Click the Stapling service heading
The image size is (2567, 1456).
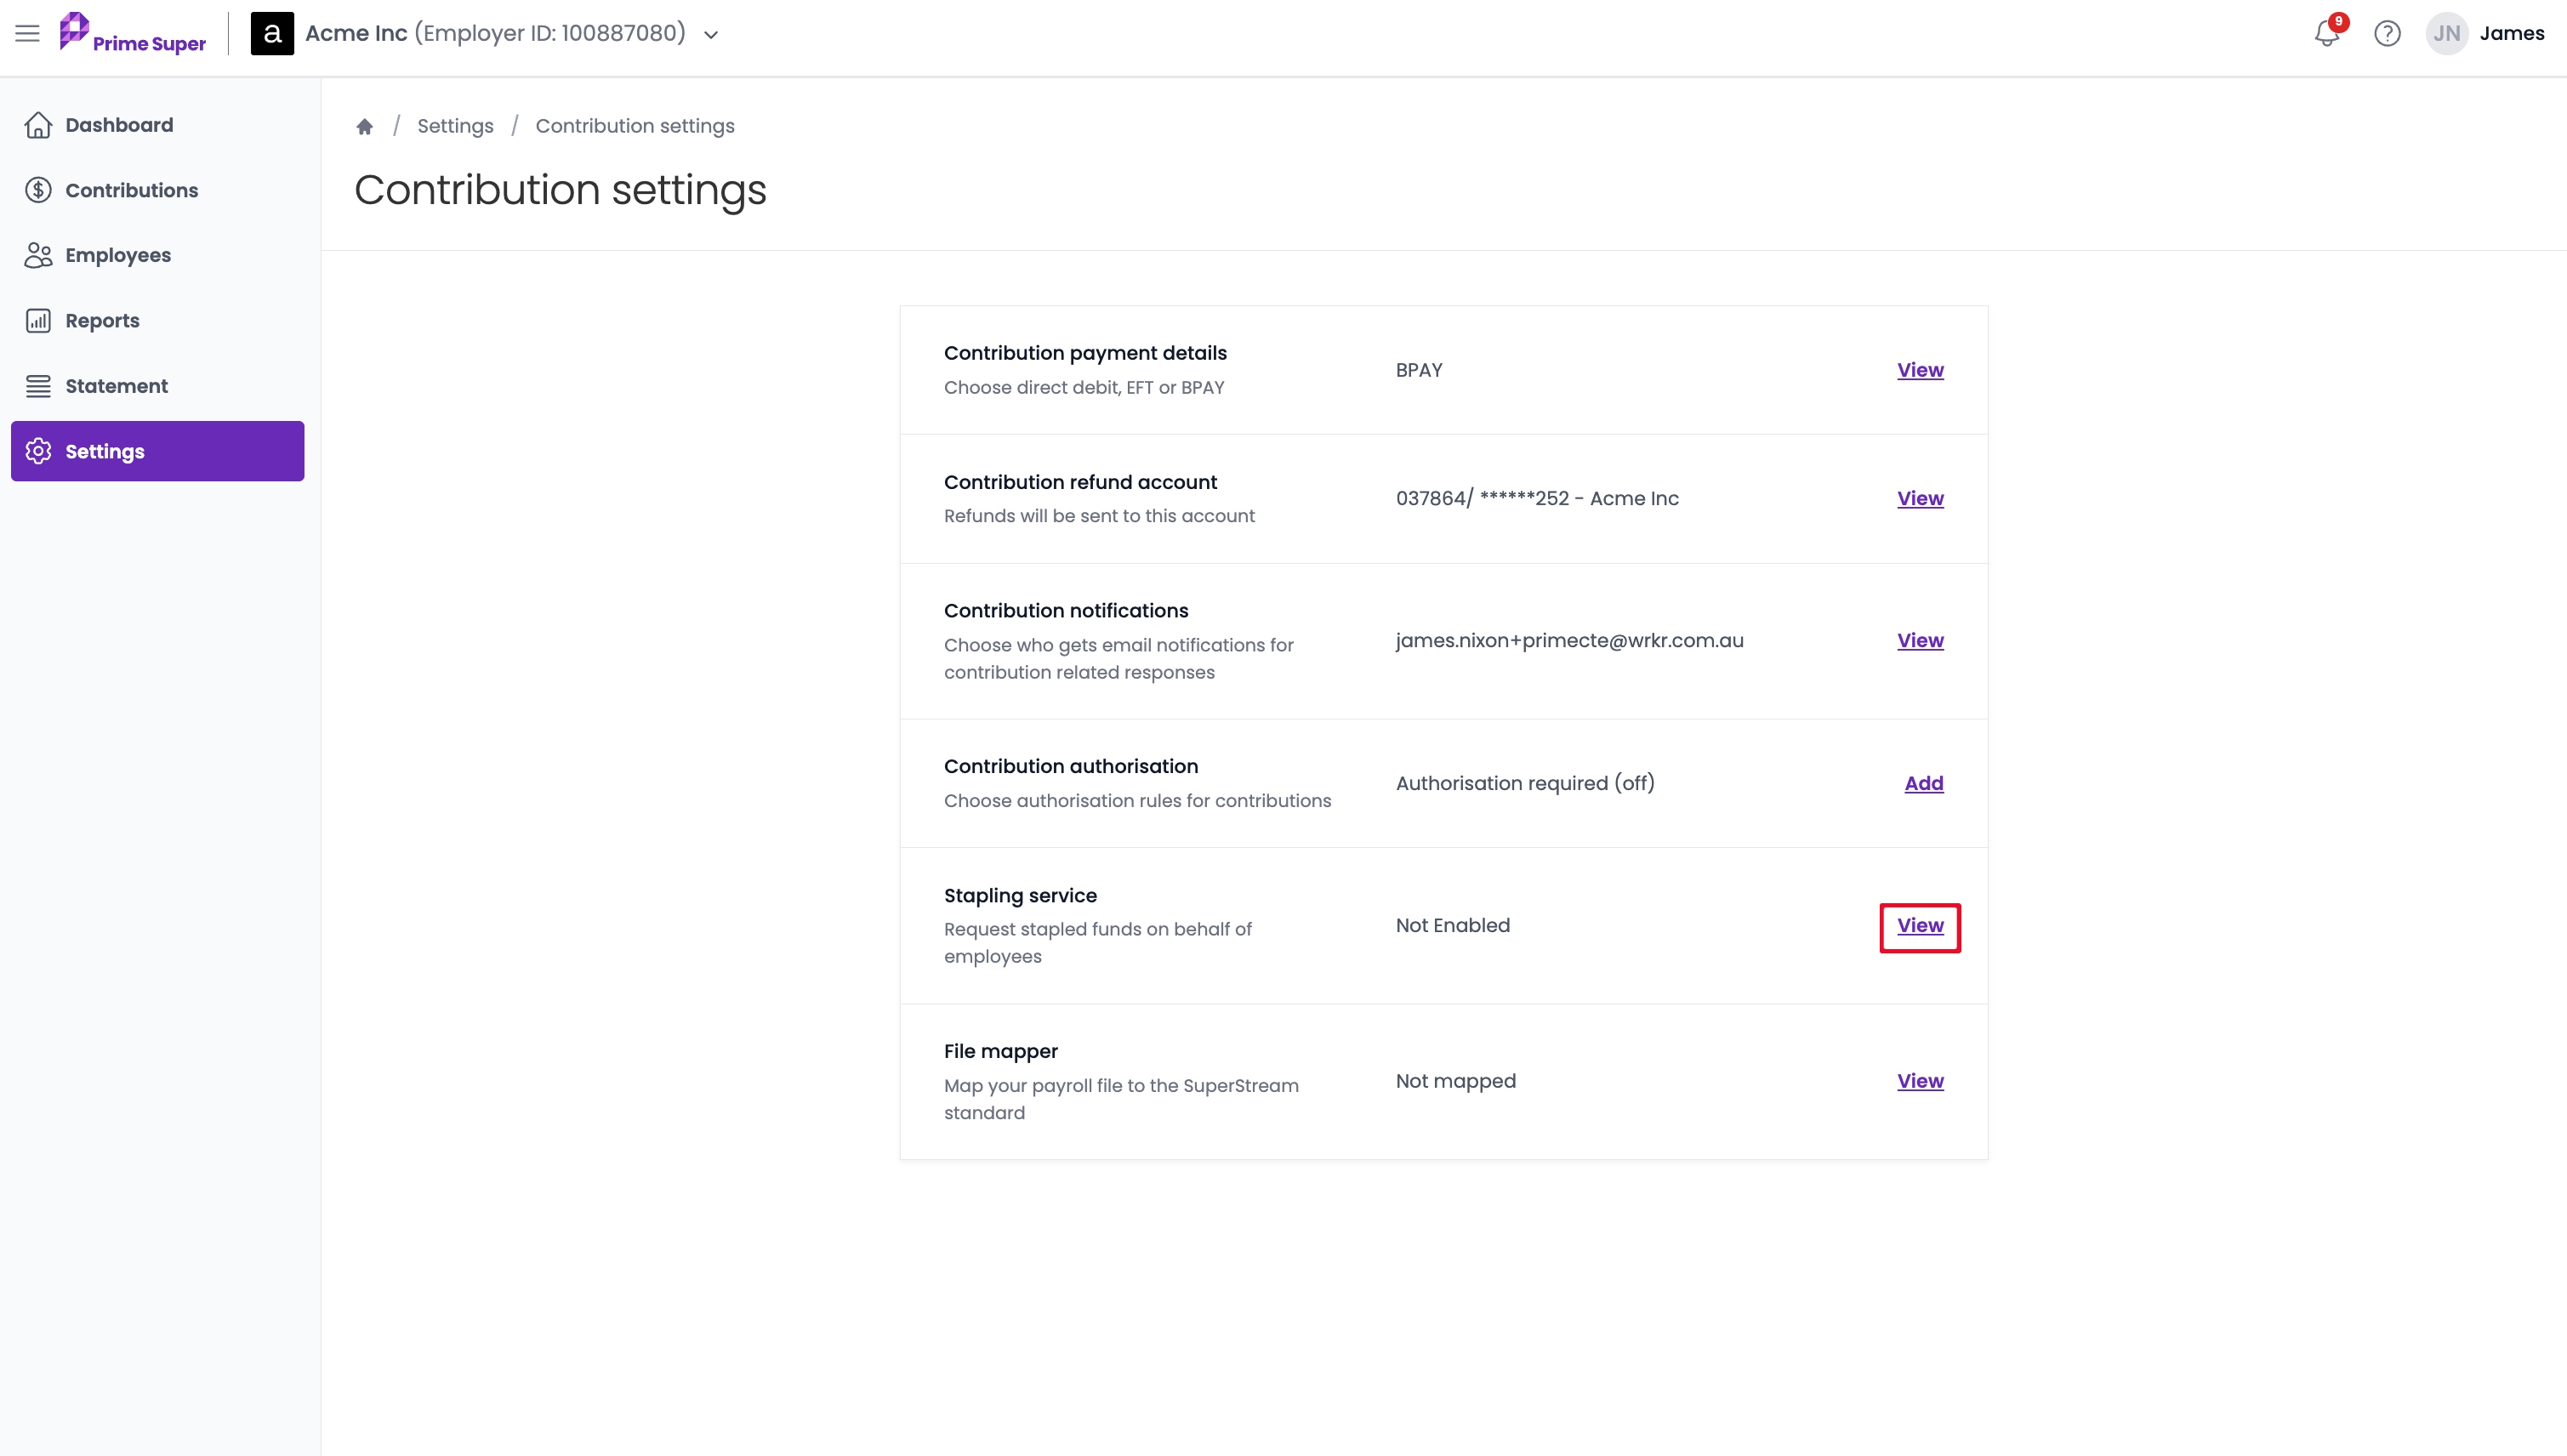tap(1020, 896)
